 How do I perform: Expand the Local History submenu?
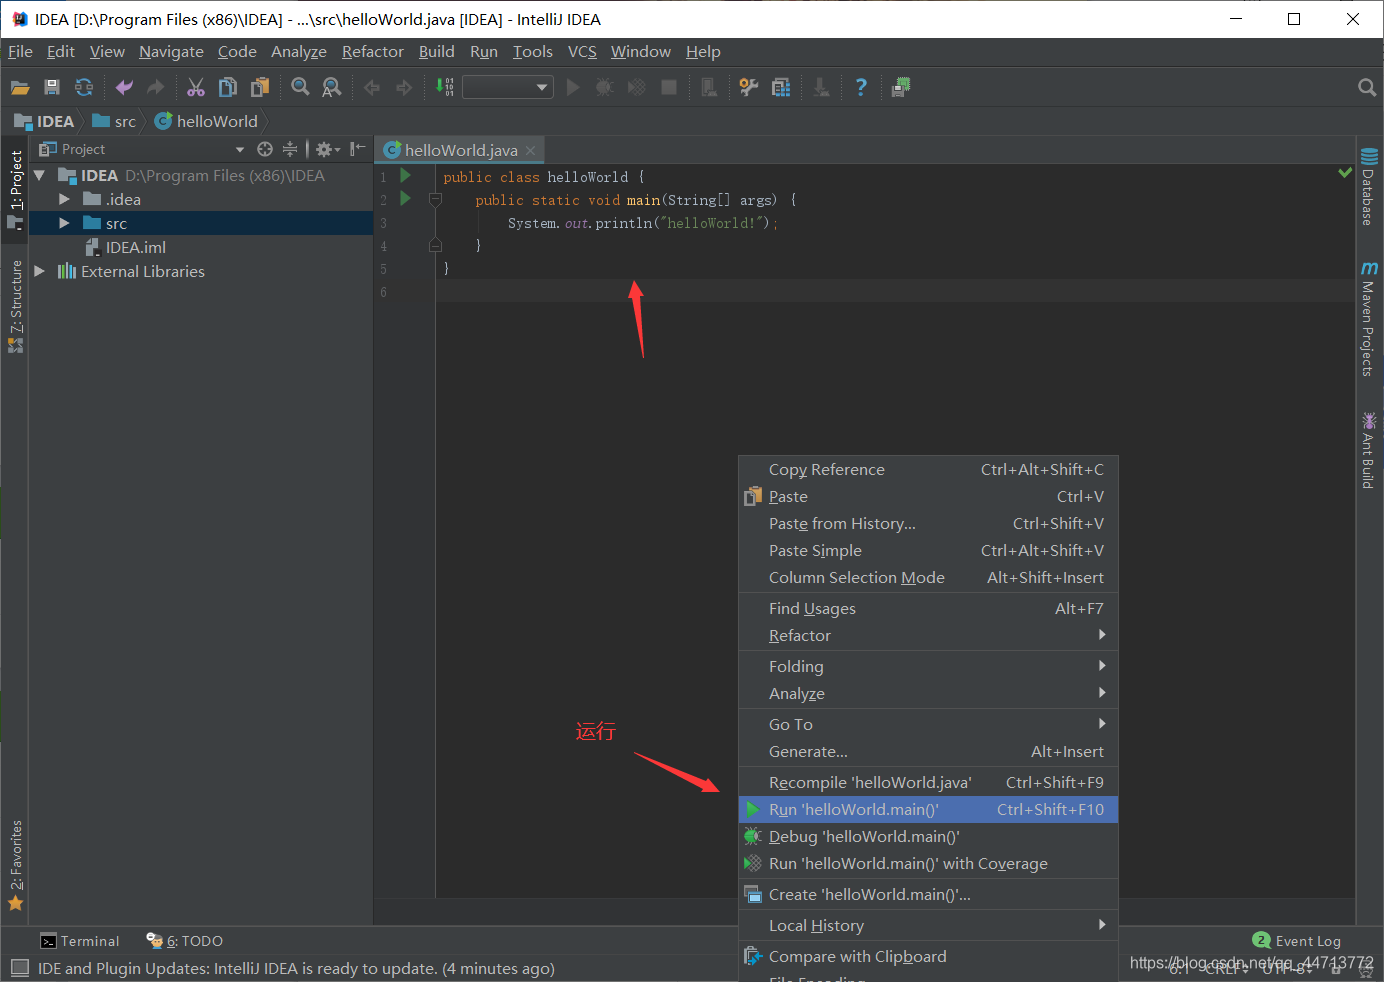[x=928, y=925]
